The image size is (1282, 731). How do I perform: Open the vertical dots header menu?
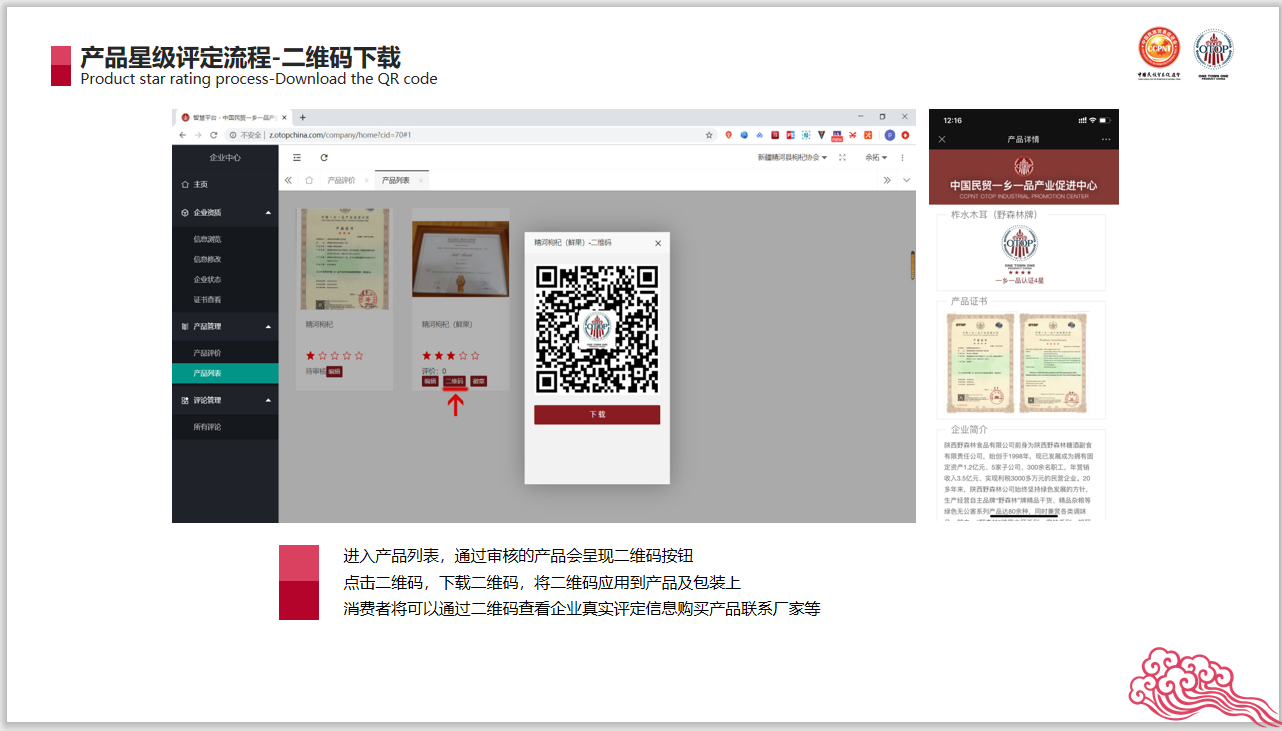tap(902, 157)
